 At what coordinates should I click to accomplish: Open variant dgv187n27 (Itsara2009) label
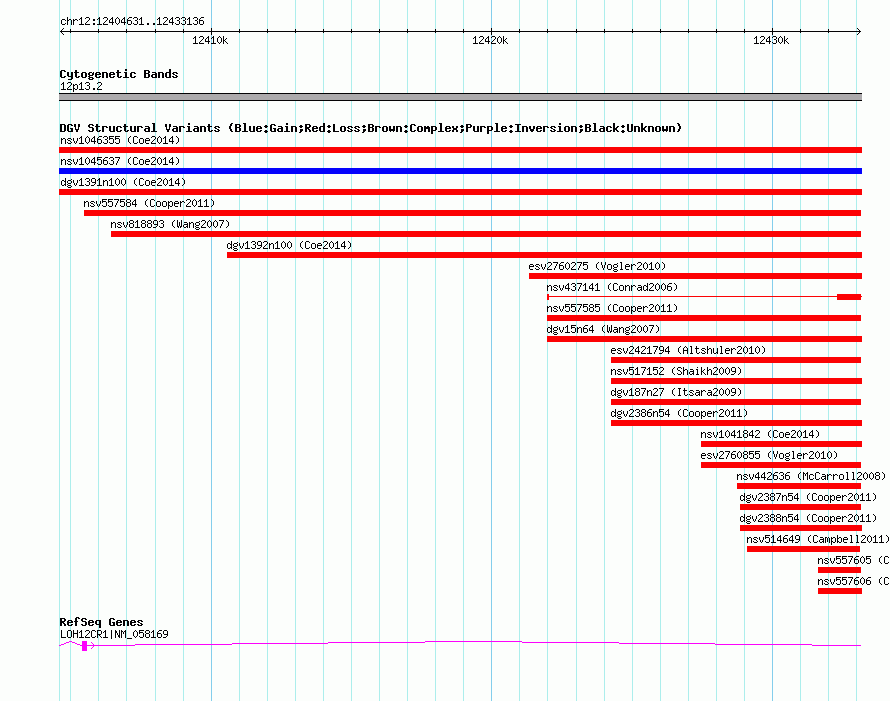676,392
